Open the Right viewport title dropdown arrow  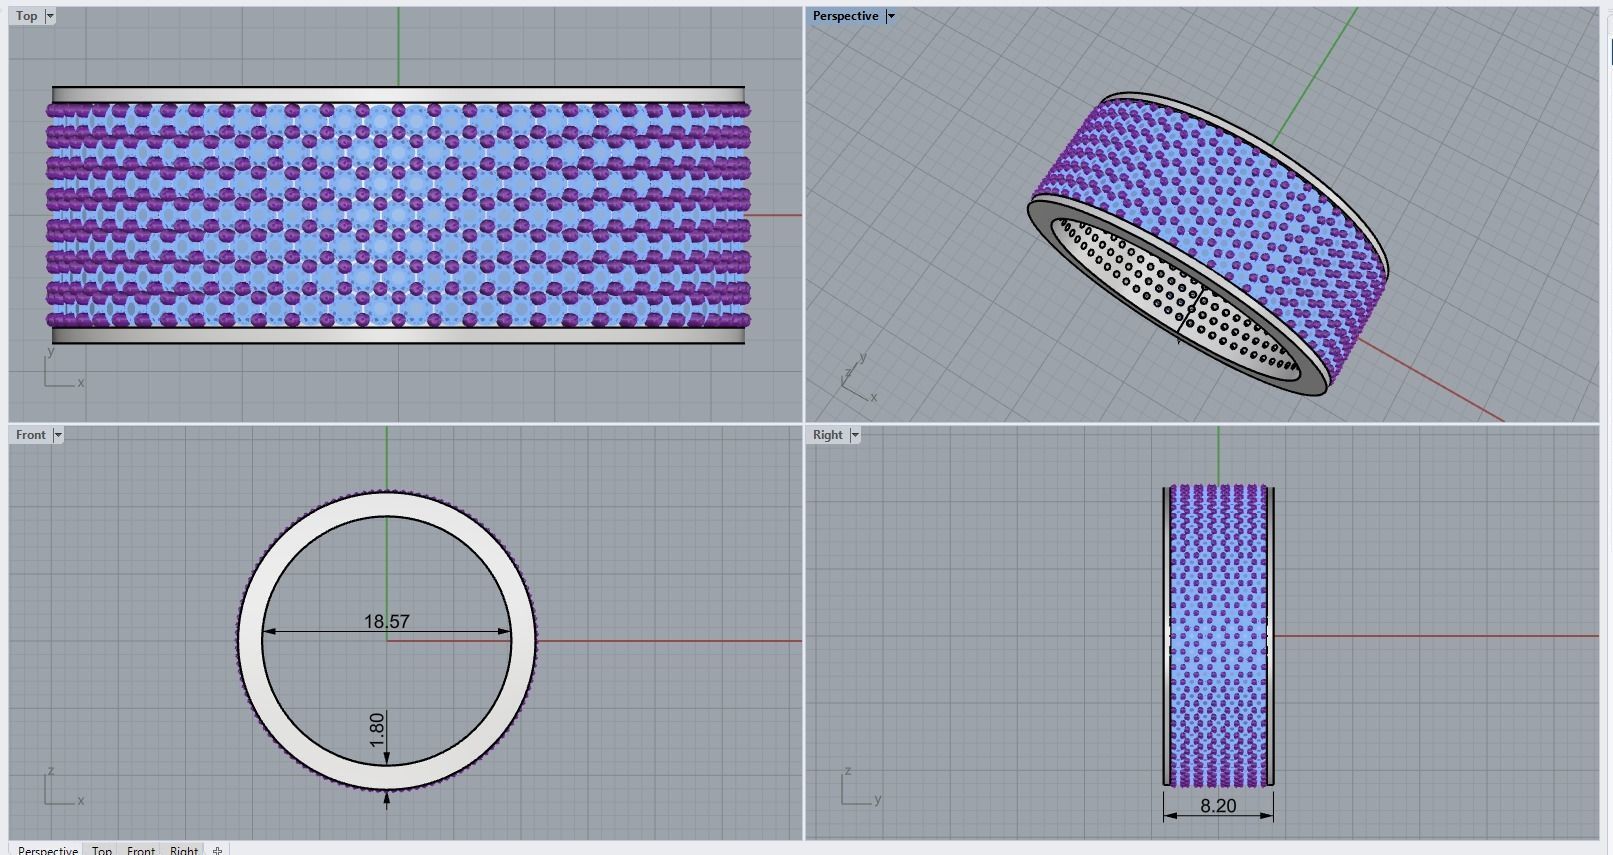click(x=855, y=435)
